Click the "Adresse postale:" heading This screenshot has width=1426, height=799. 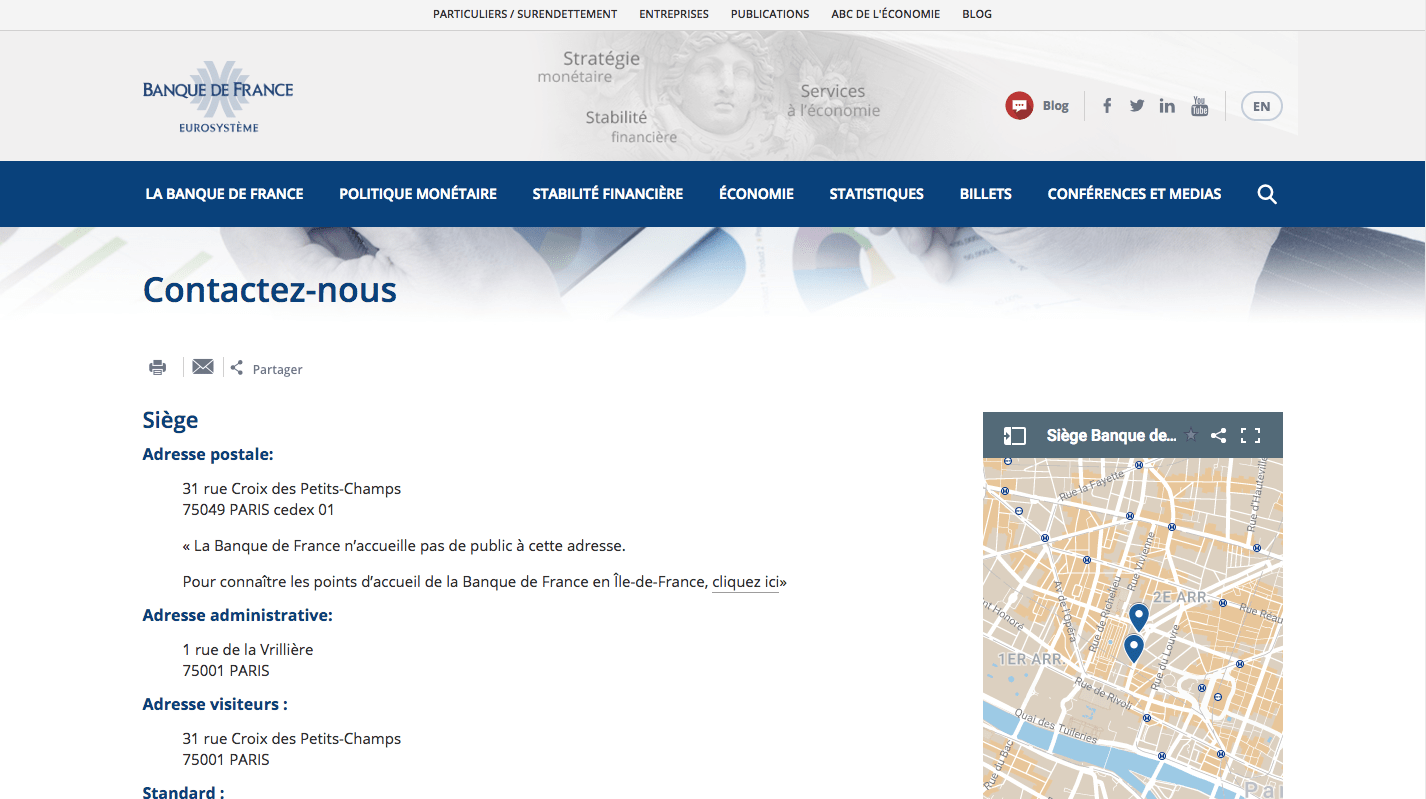tap(208, 454)
